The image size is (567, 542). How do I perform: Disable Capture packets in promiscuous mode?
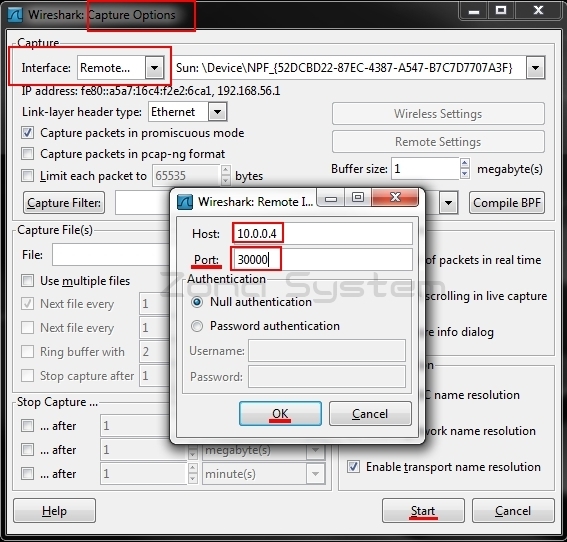pos(27,133)
